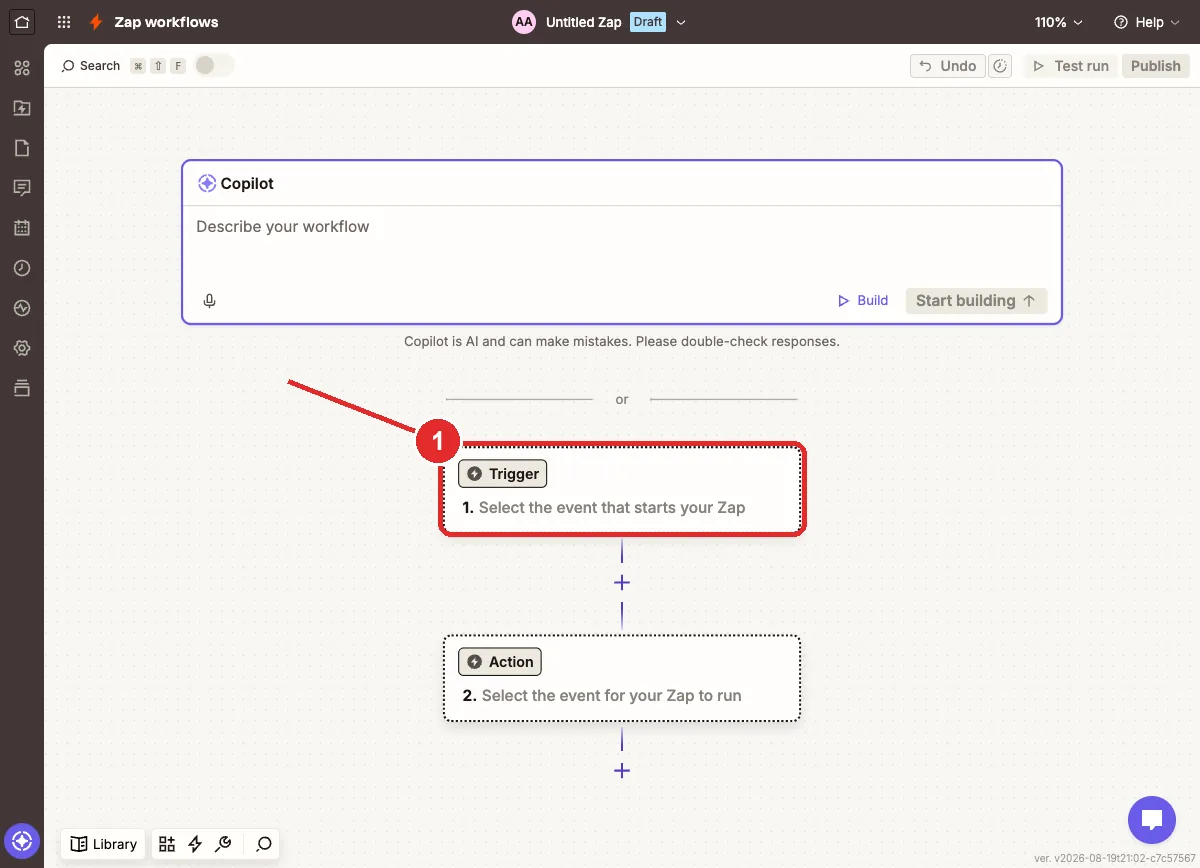Click the Draft status badge

pyautogui.click(x=648, y=22)
